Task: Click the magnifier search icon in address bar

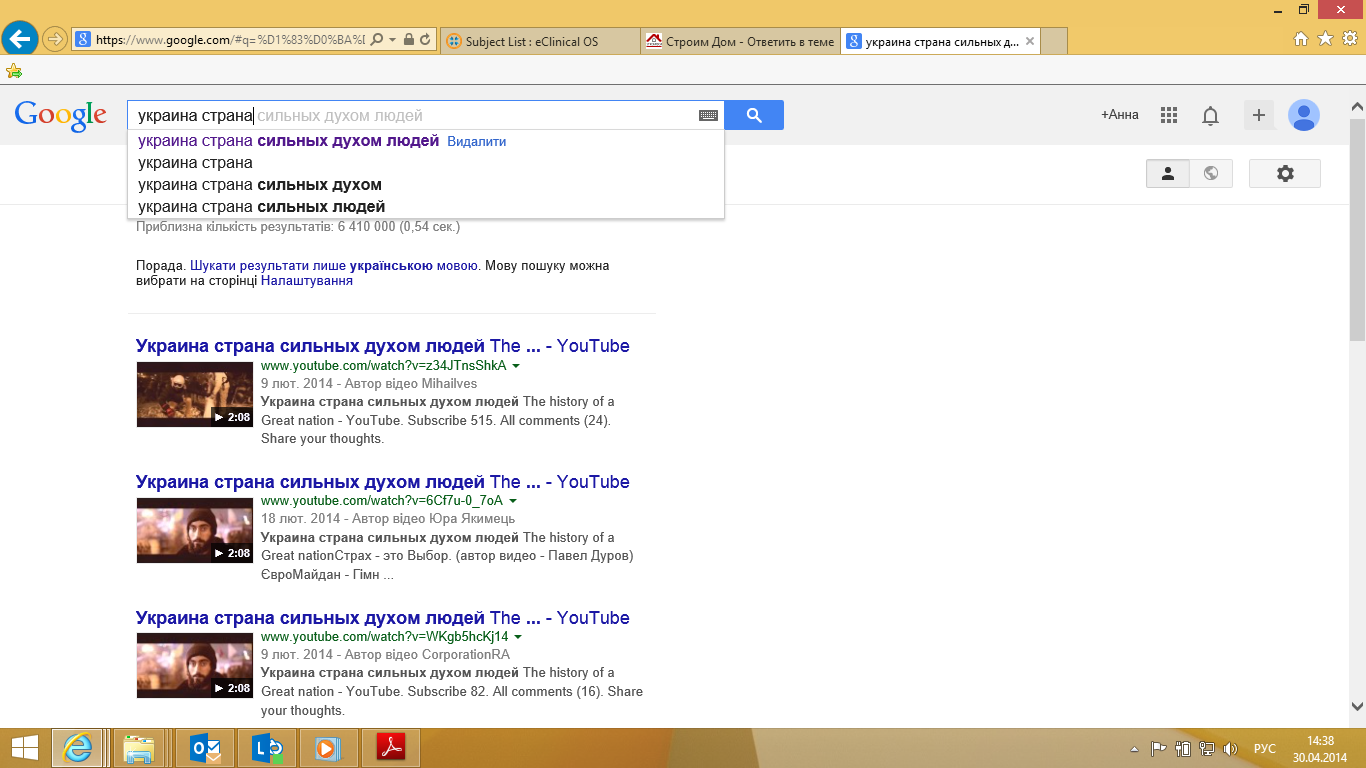Action: tap(377, 40)
